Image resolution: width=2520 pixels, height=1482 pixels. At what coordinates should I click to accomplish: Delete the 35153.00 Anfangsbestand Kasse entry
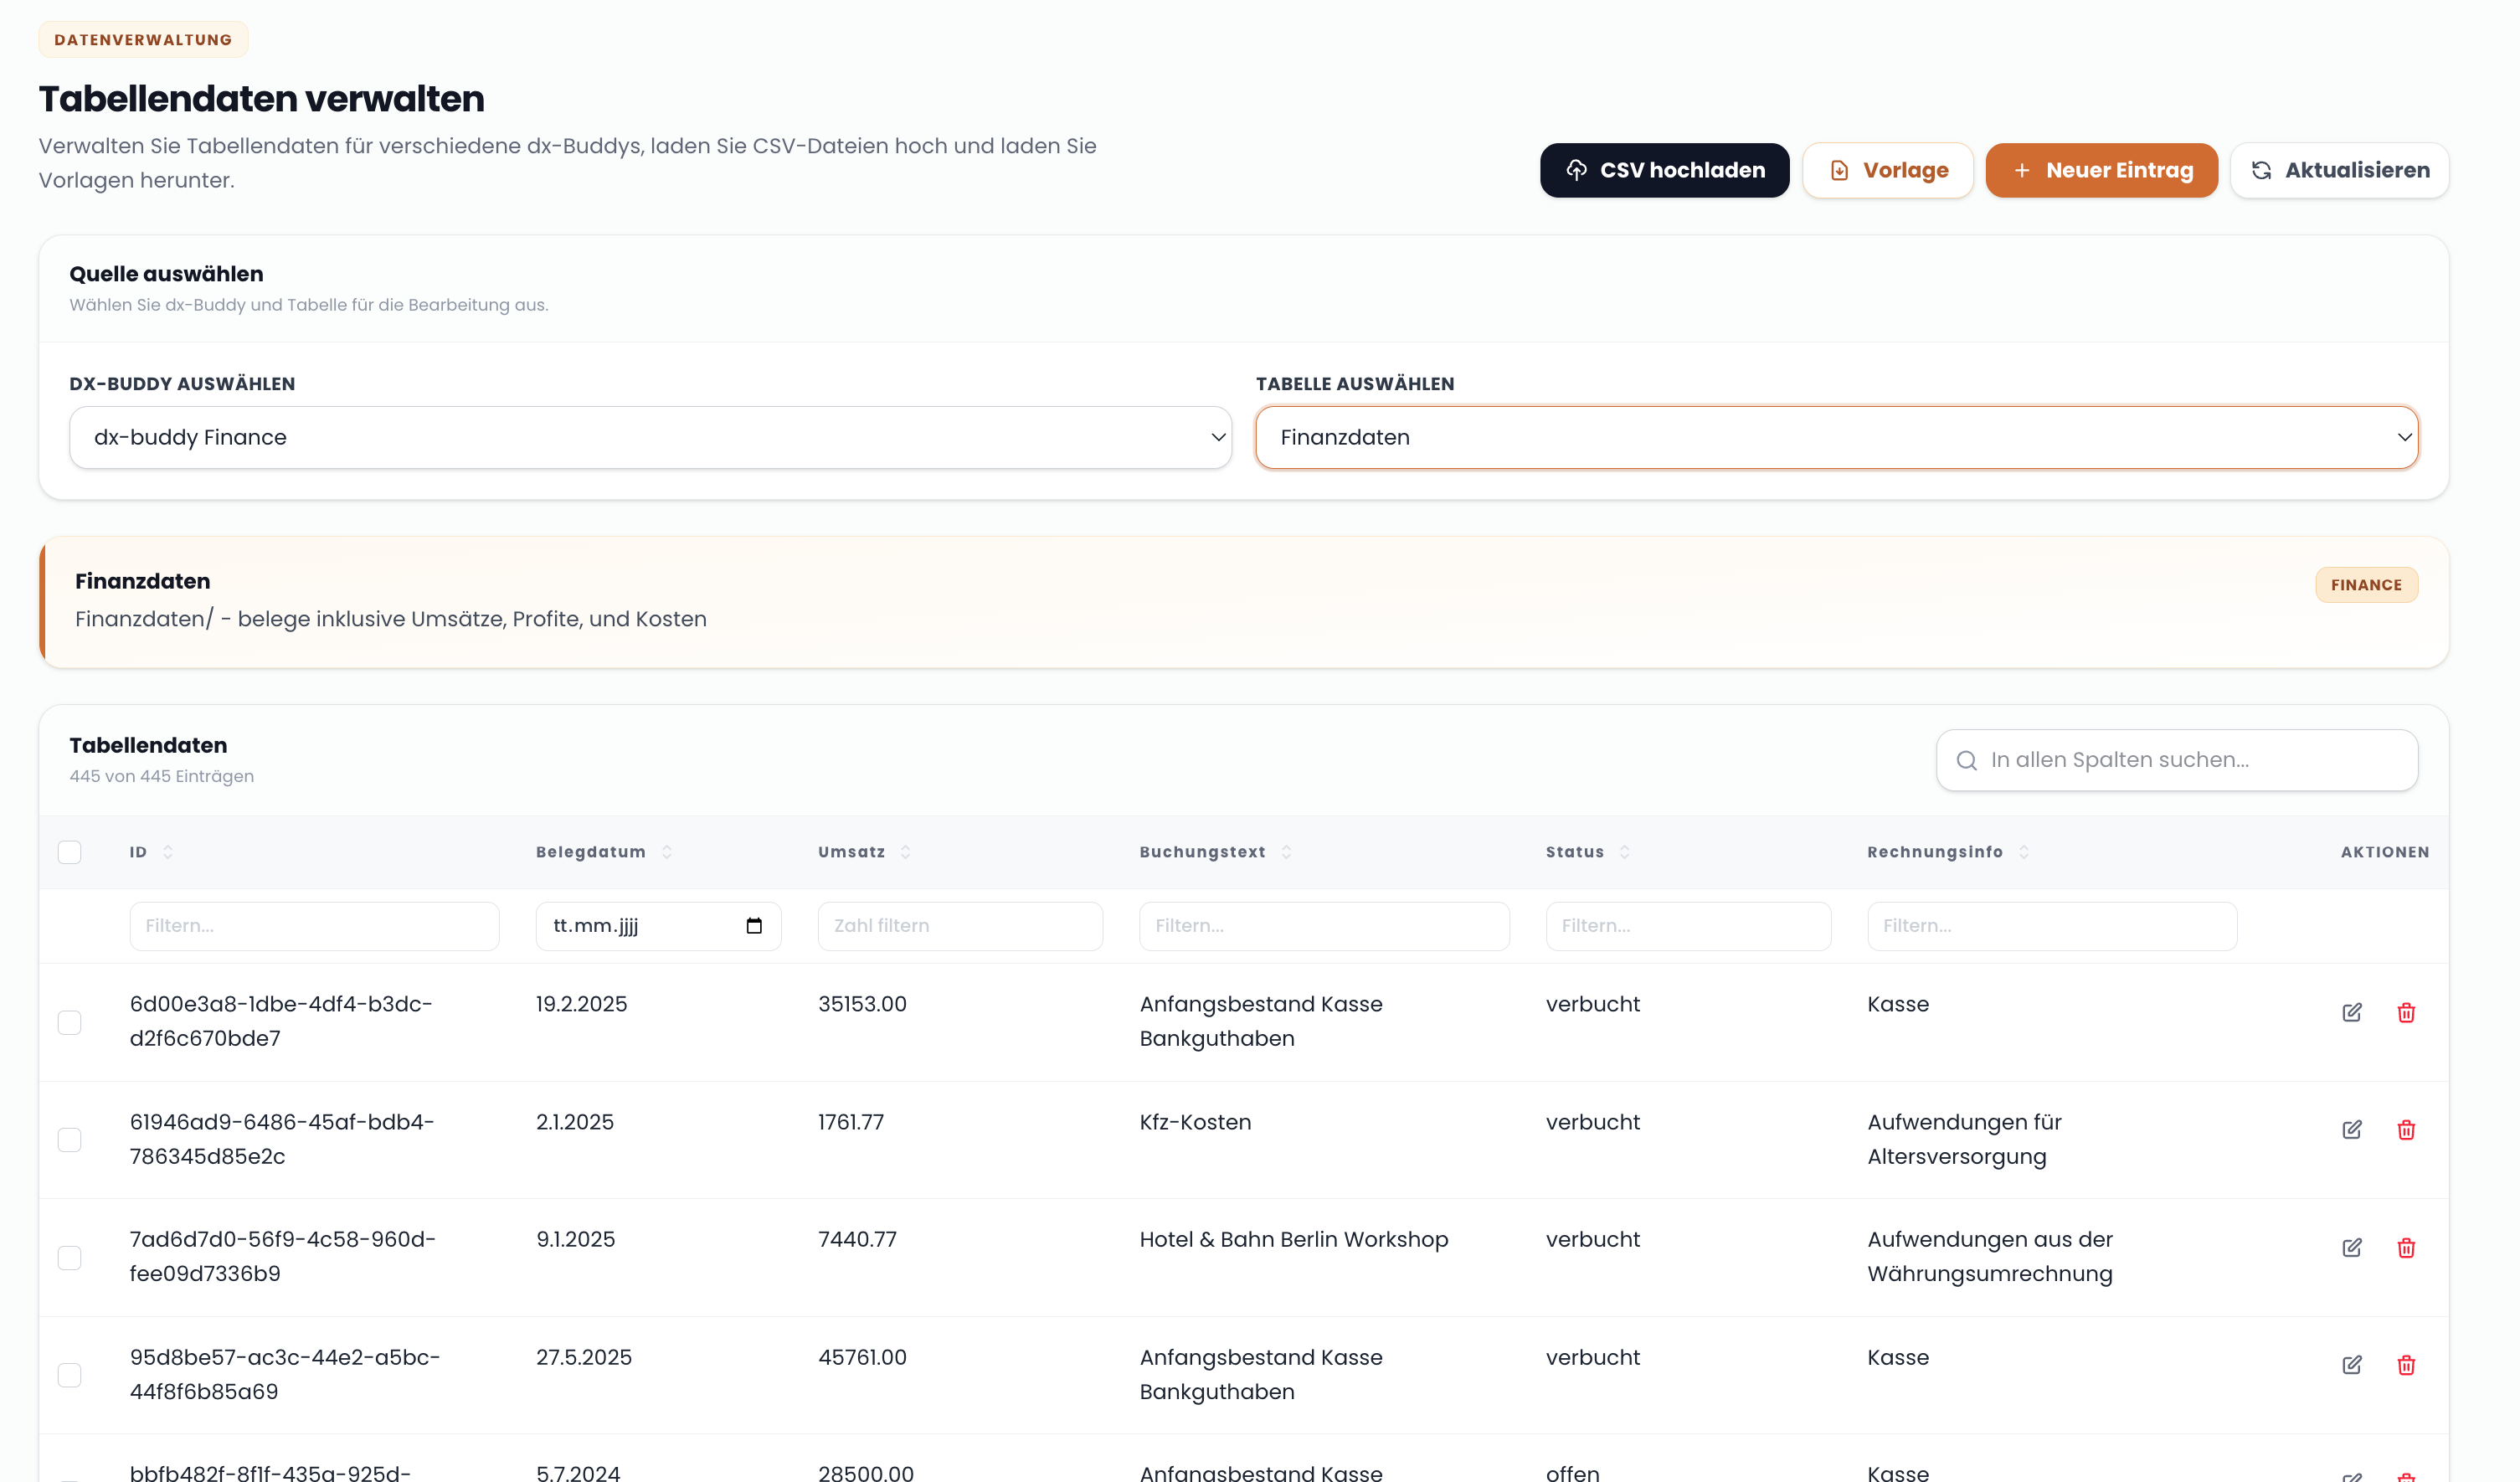[2406, 1012]
